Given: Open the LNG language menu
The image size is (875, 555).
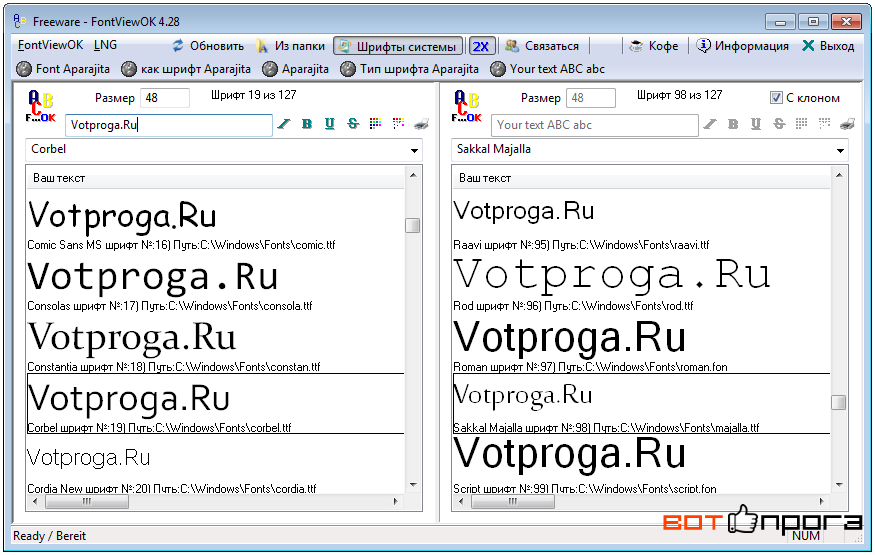Looking at the screenshot, I should point(105,45).
